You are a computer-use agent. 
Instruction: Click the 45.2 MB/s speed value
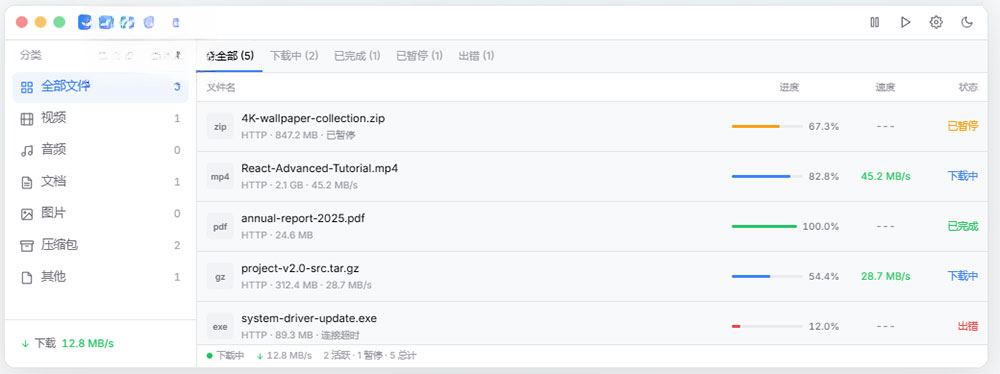point(885,176)
